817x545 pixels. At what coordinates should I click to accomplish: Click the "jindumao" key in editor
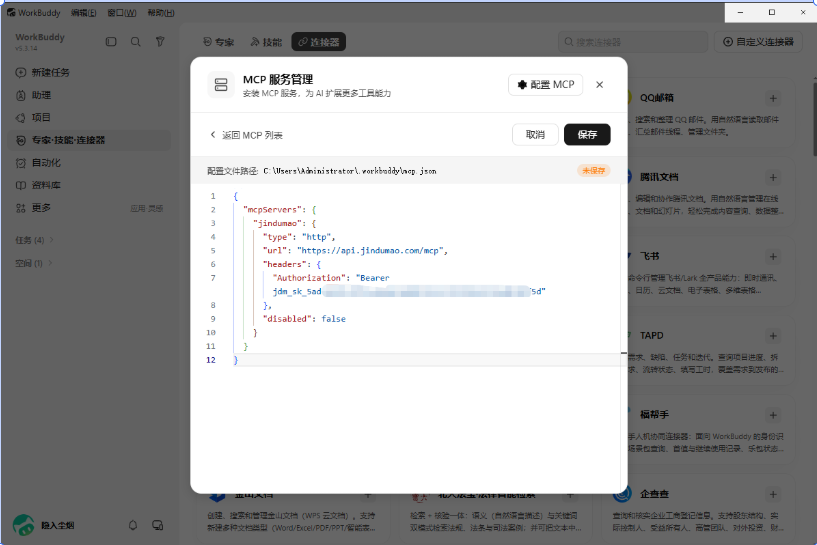point(278,223)
